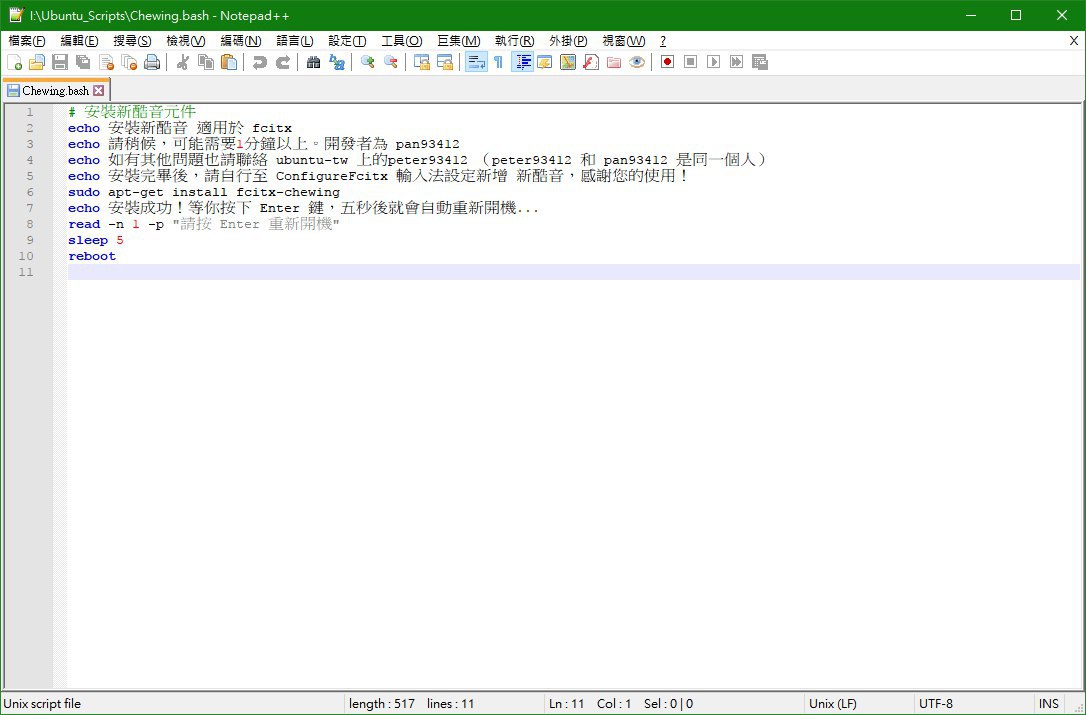Start macro recording with red dot

click(x=667, y=62)
